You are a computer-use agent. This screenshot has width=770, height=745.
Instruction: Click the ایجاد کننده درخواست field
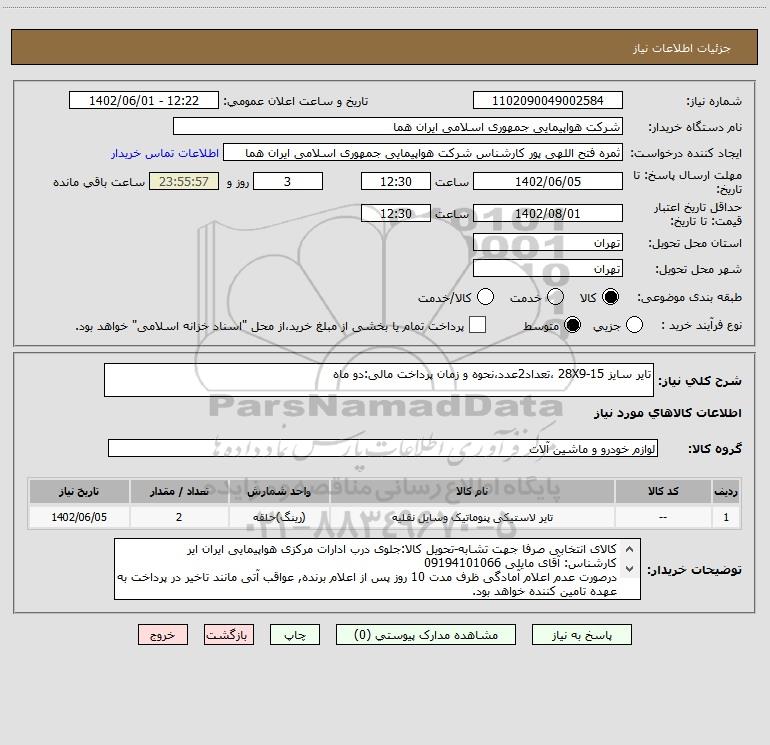click(423, 153)
